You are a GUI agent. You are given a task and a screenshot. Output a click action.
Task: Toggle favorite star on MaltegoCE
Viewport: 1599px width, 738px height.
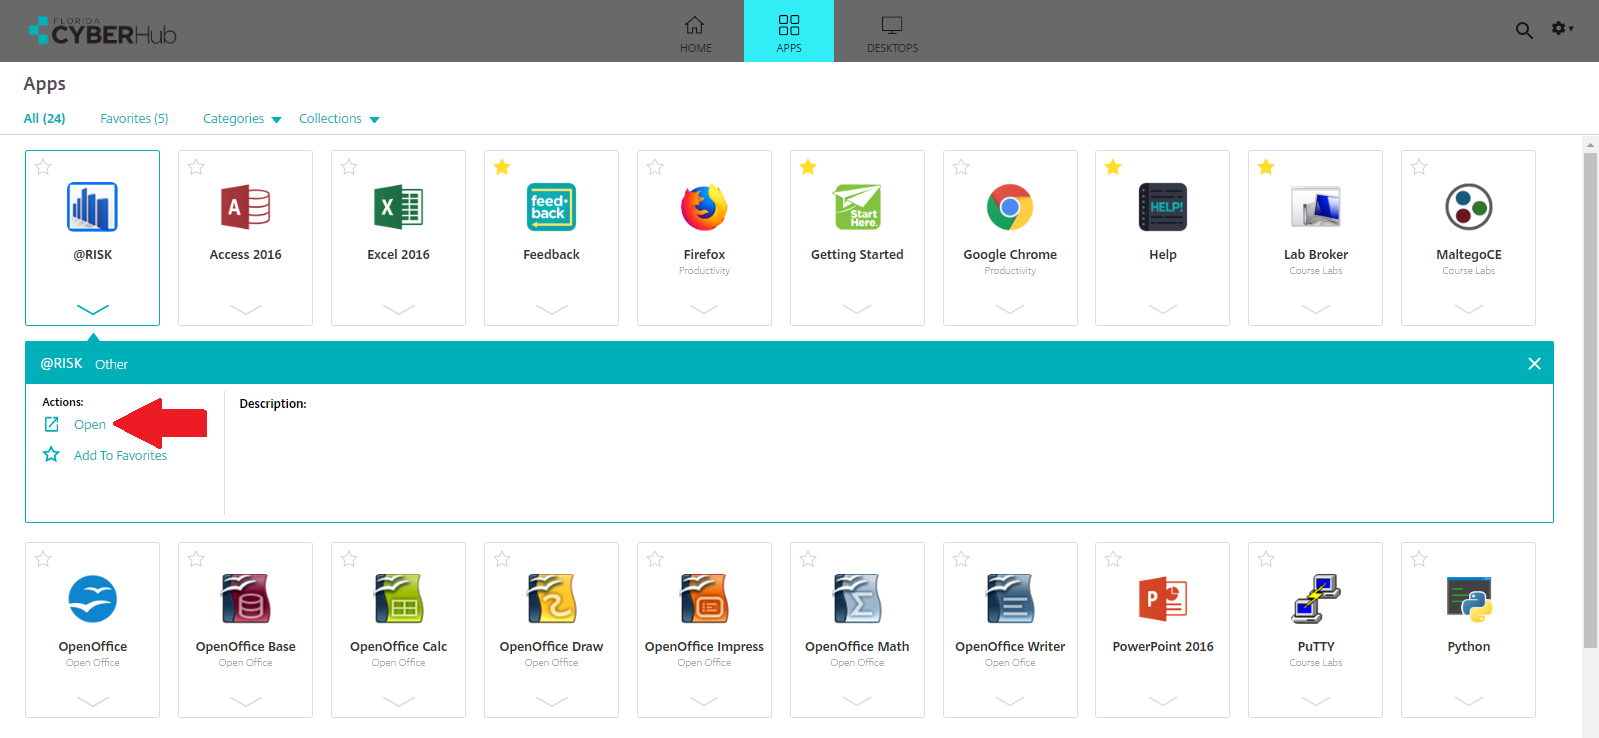point(1419,167)
